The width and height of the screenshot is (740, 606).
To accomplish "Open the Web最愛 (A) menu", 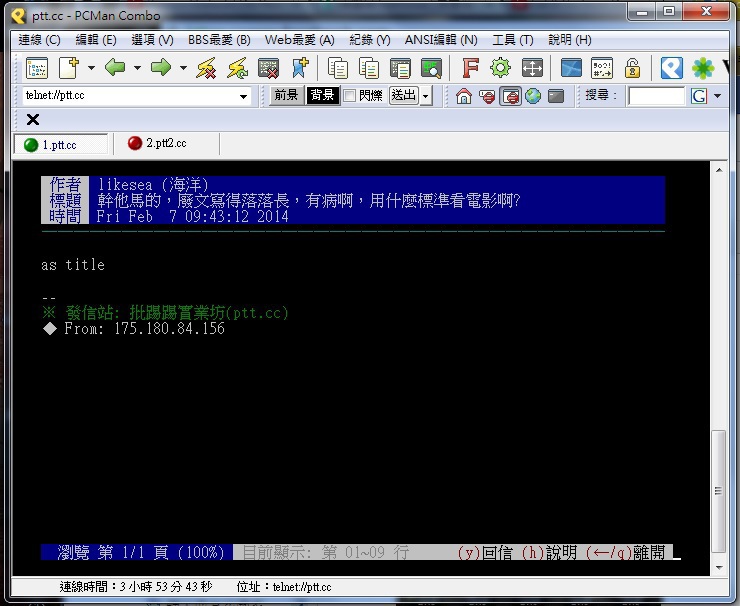I will [x=300, y=40].
